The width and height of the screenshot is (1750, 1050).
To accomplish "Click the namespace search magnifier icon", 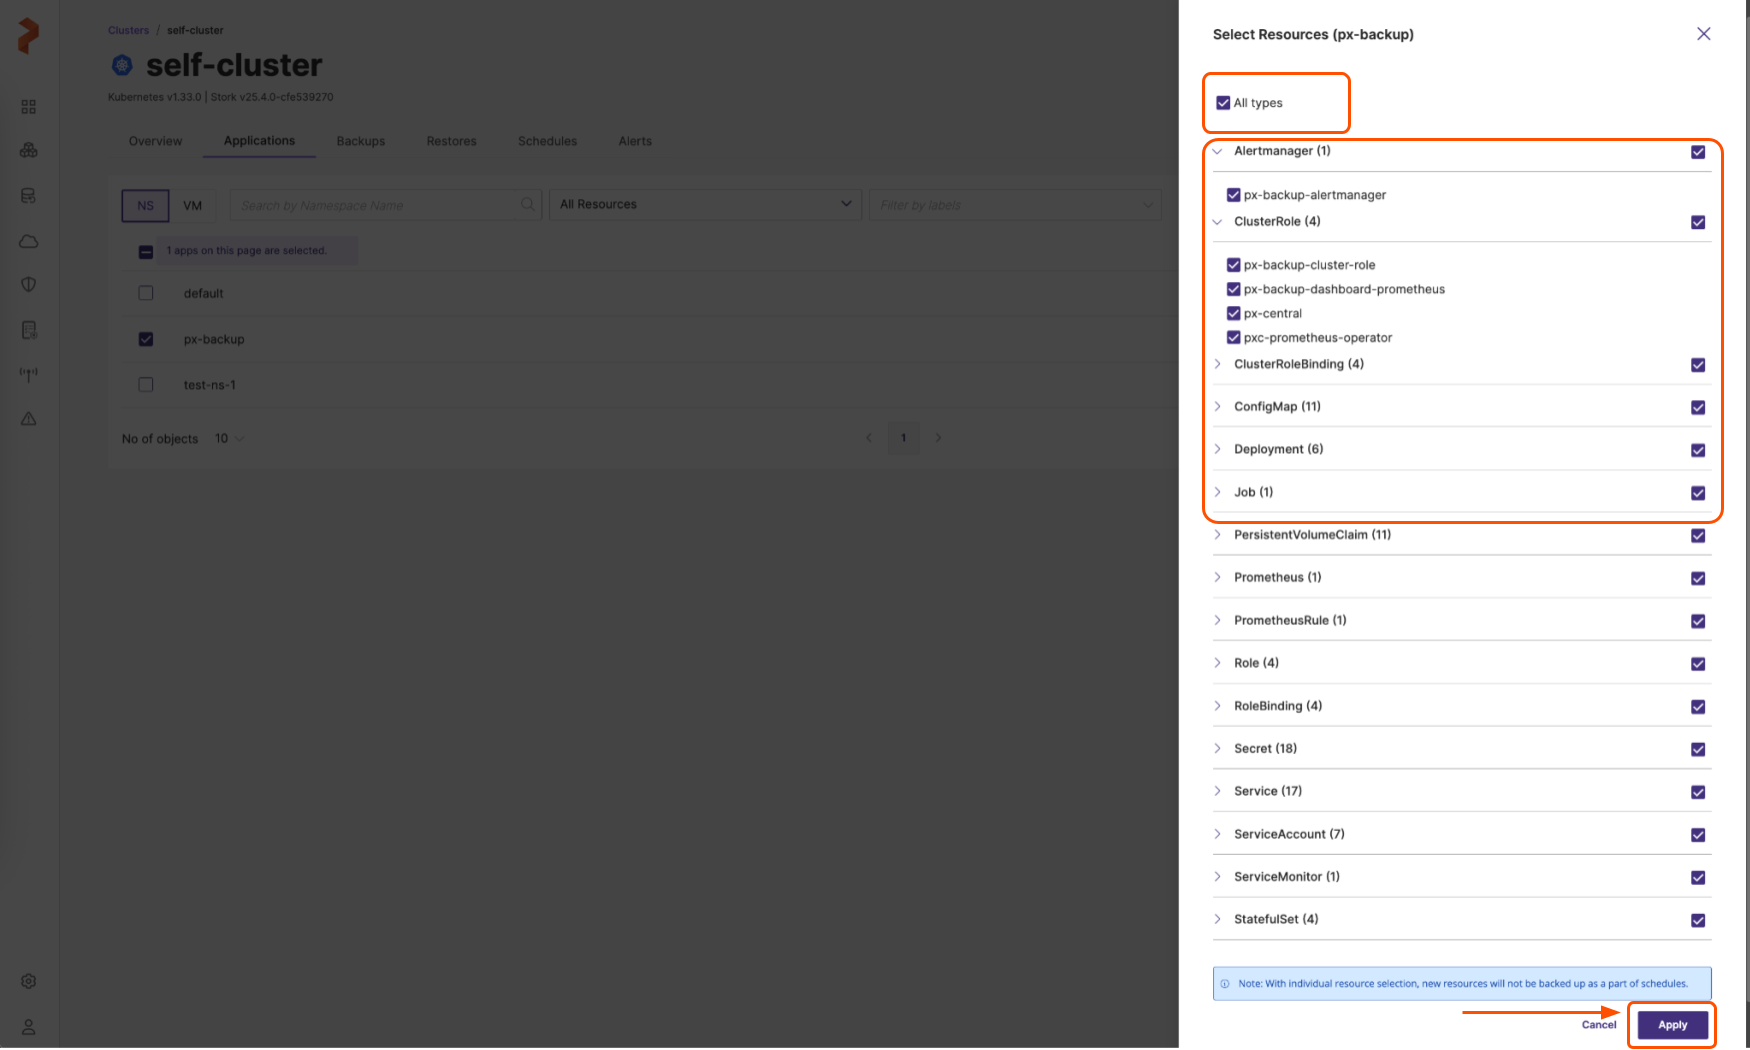I will (528, 205).
